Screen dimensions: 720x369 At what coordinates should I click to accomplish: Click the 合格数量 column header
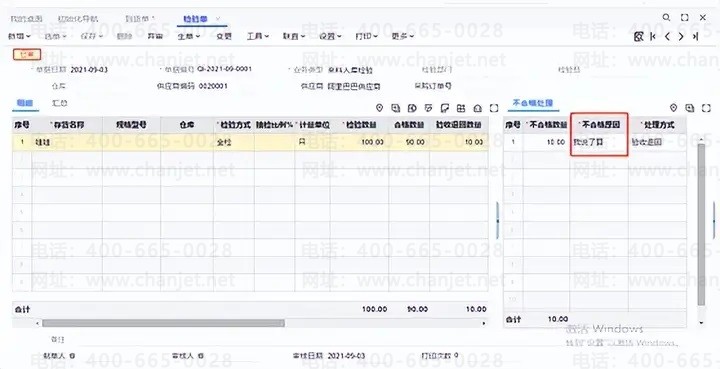tap(409, 125)
